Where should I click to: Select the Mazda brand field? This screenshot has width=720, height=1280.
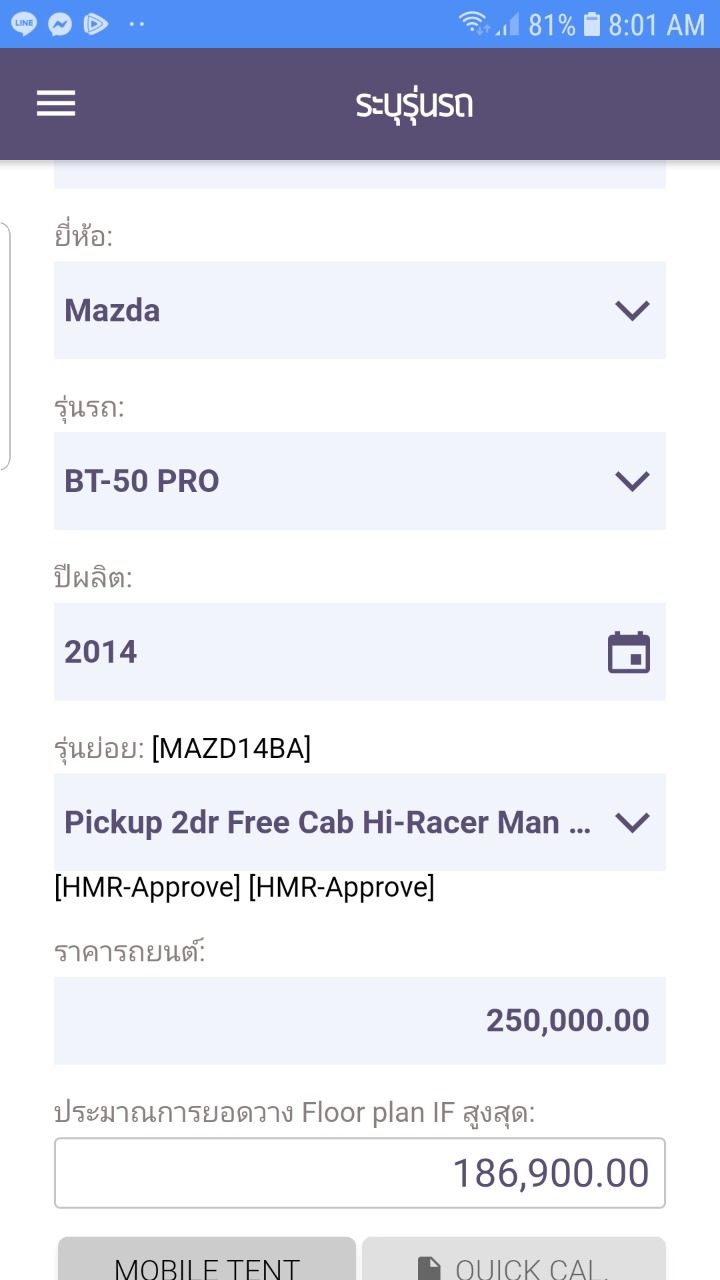click(330, 311)
